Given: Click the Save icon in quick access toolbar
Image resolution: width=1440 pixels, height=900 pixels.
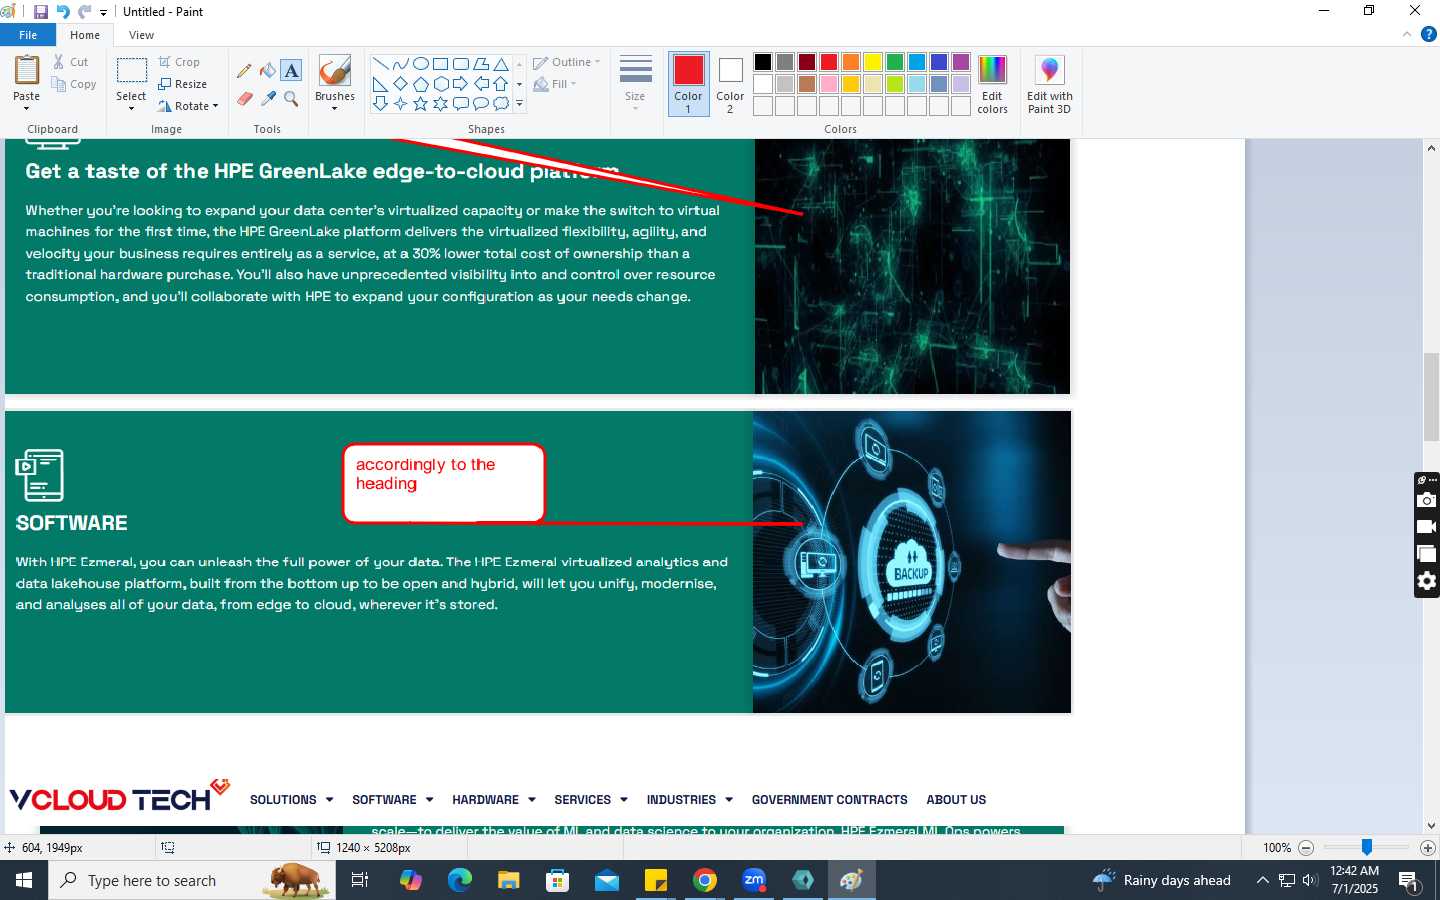Looking at the screenshot, I should click(x=41, y=12).
